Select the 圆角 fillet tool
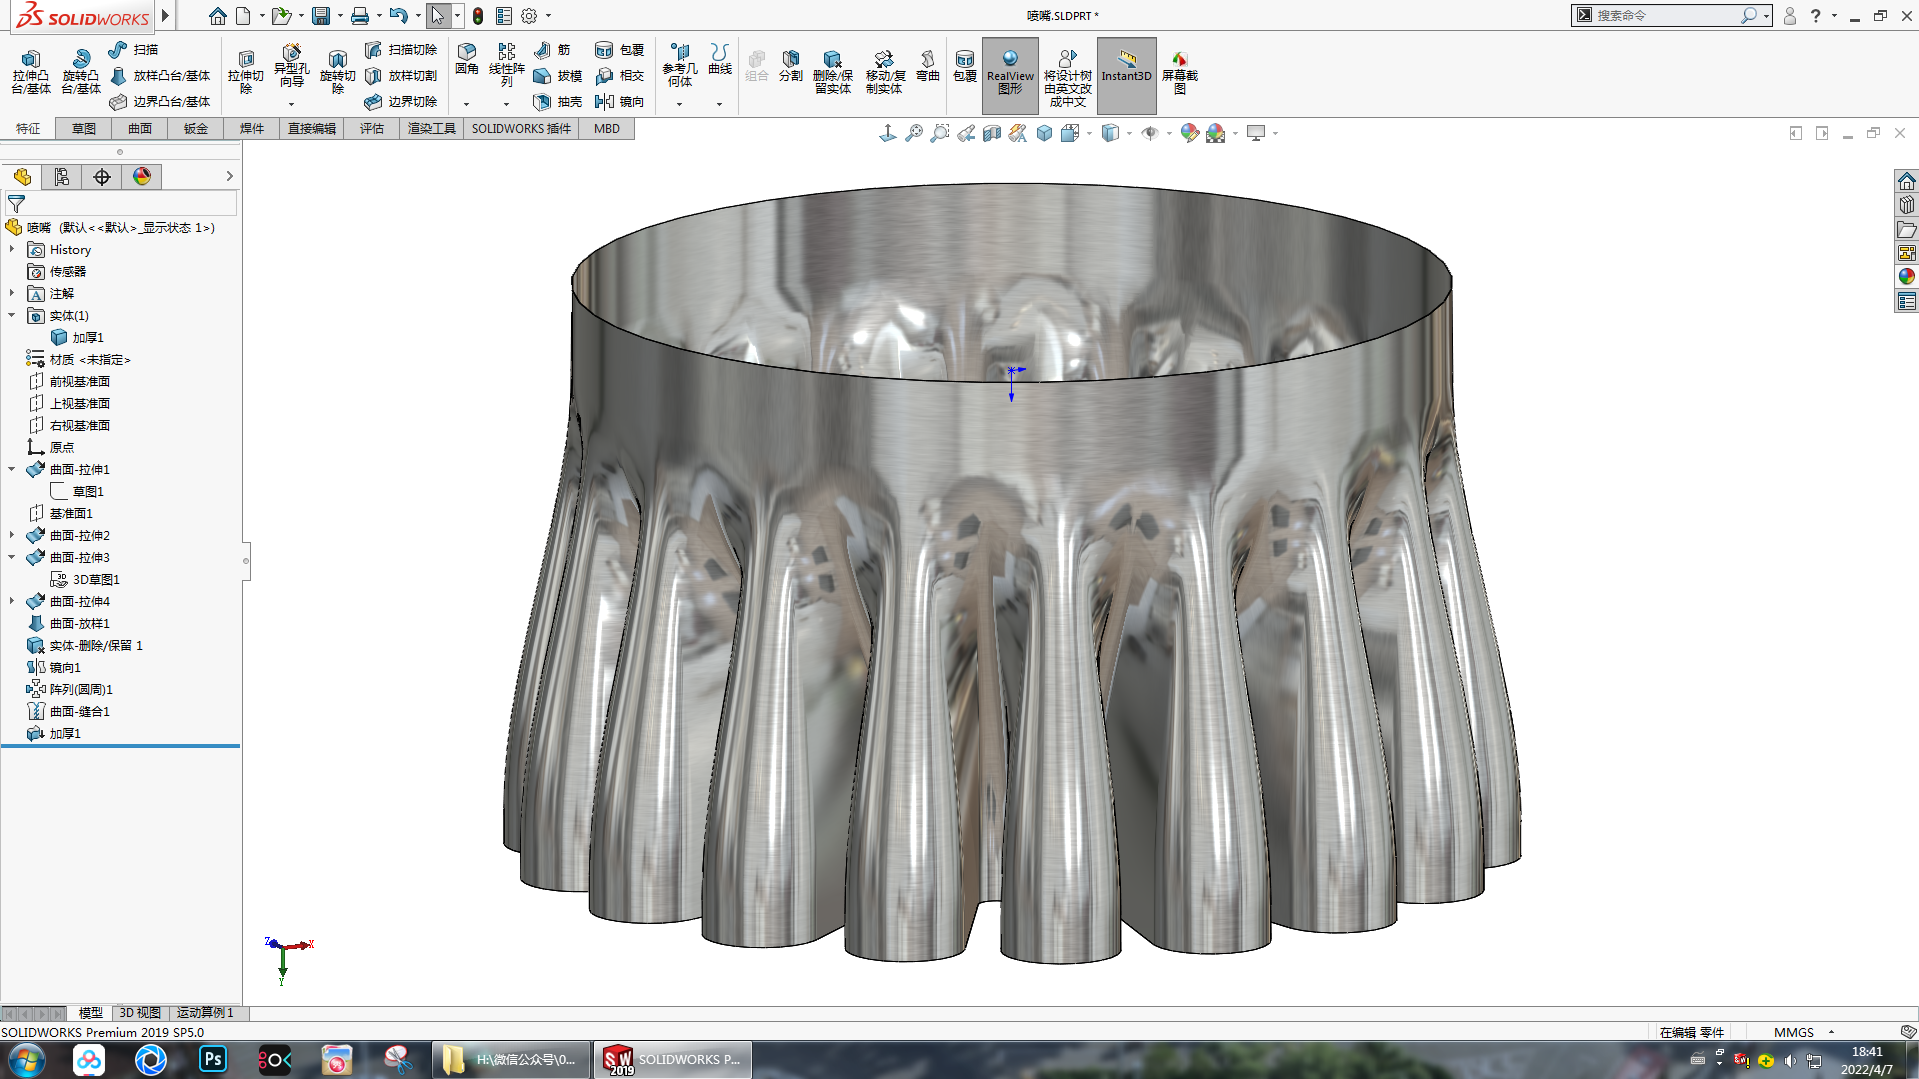 467,60
